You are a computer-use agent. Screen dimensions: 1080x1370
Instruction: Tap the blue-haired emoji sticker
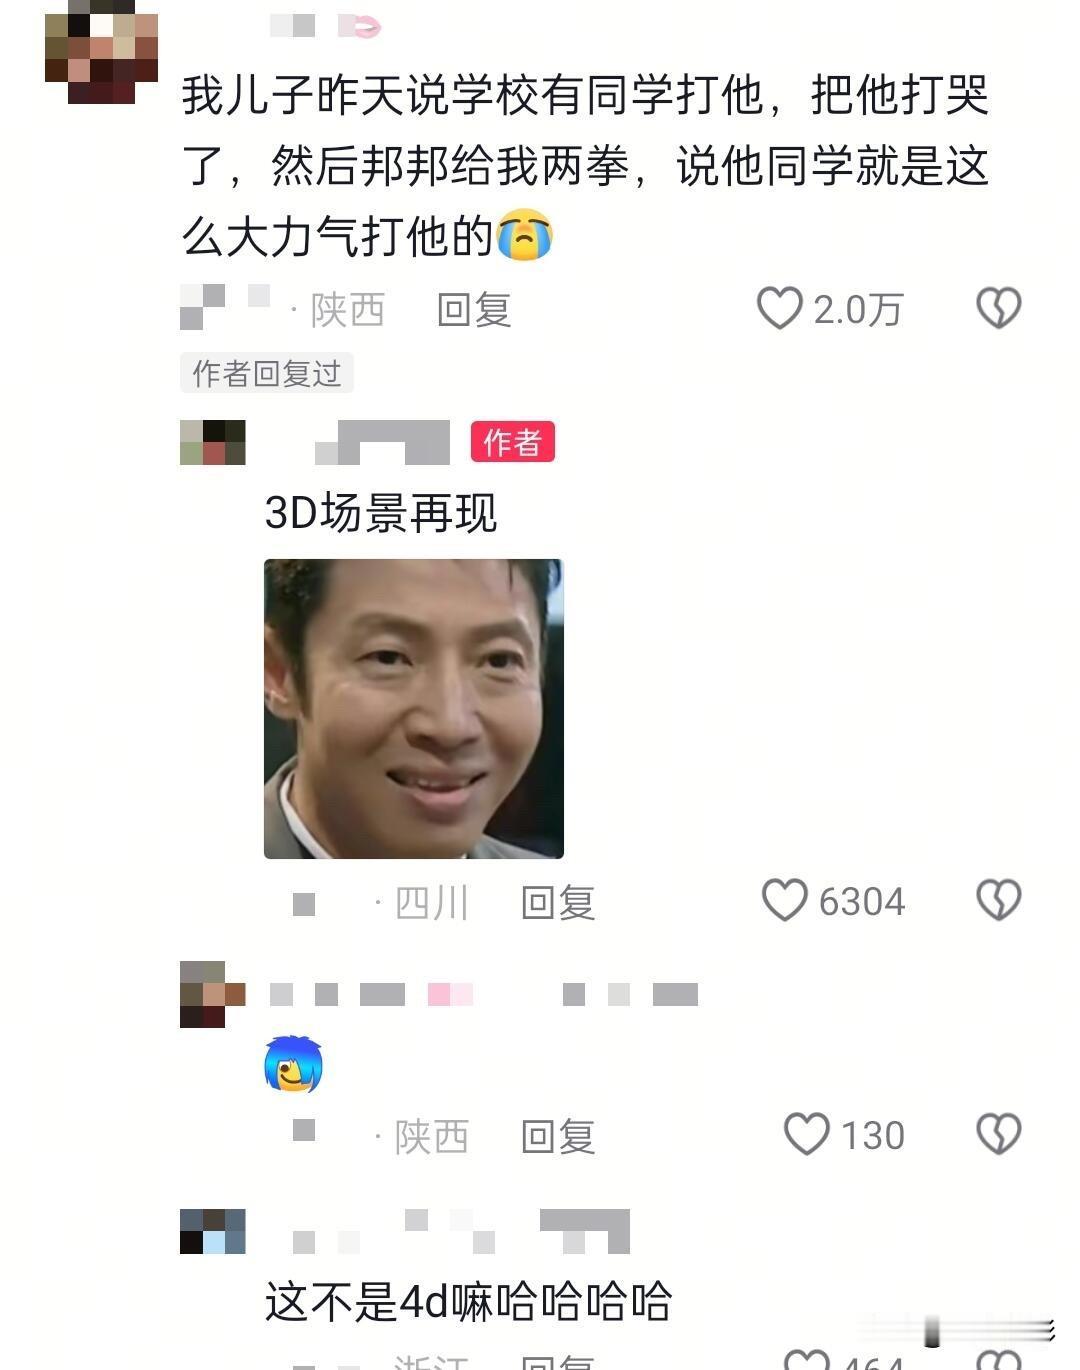pyautogui.click(x=293, y=1065)
